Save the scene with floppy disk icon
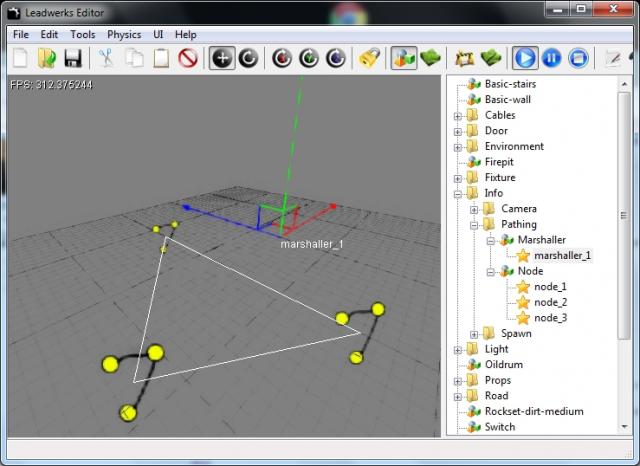 [x=72, y=58]
